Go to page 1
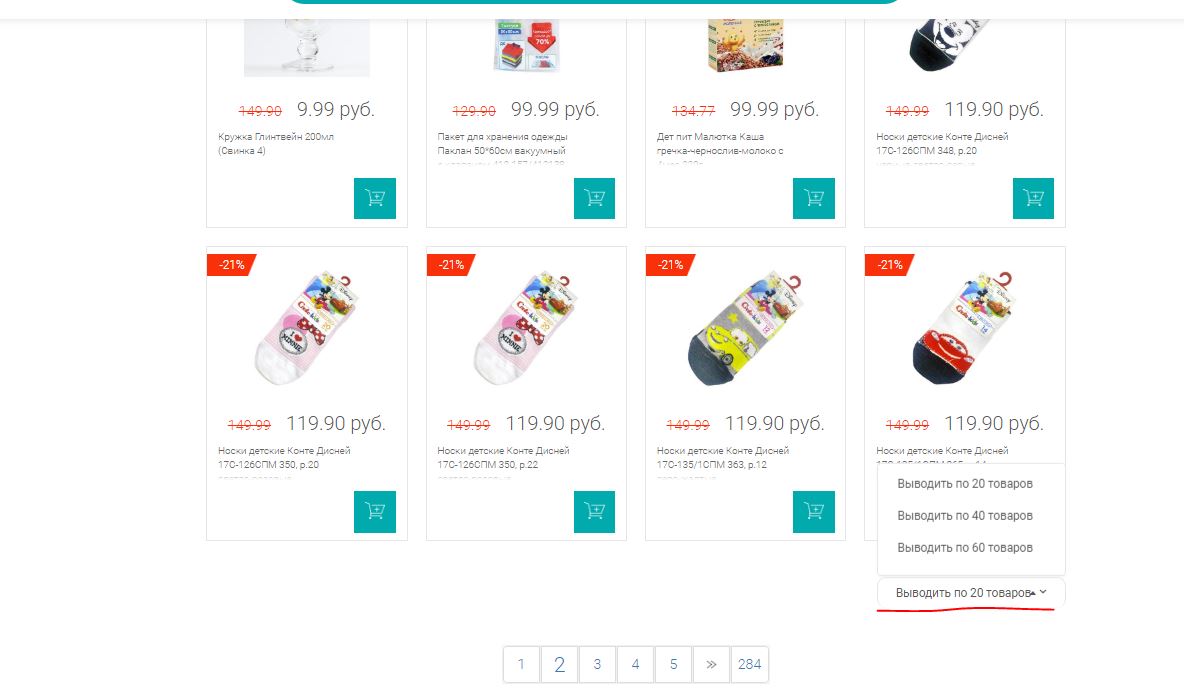Screen dimensions: 1184x697 [521, 665]
